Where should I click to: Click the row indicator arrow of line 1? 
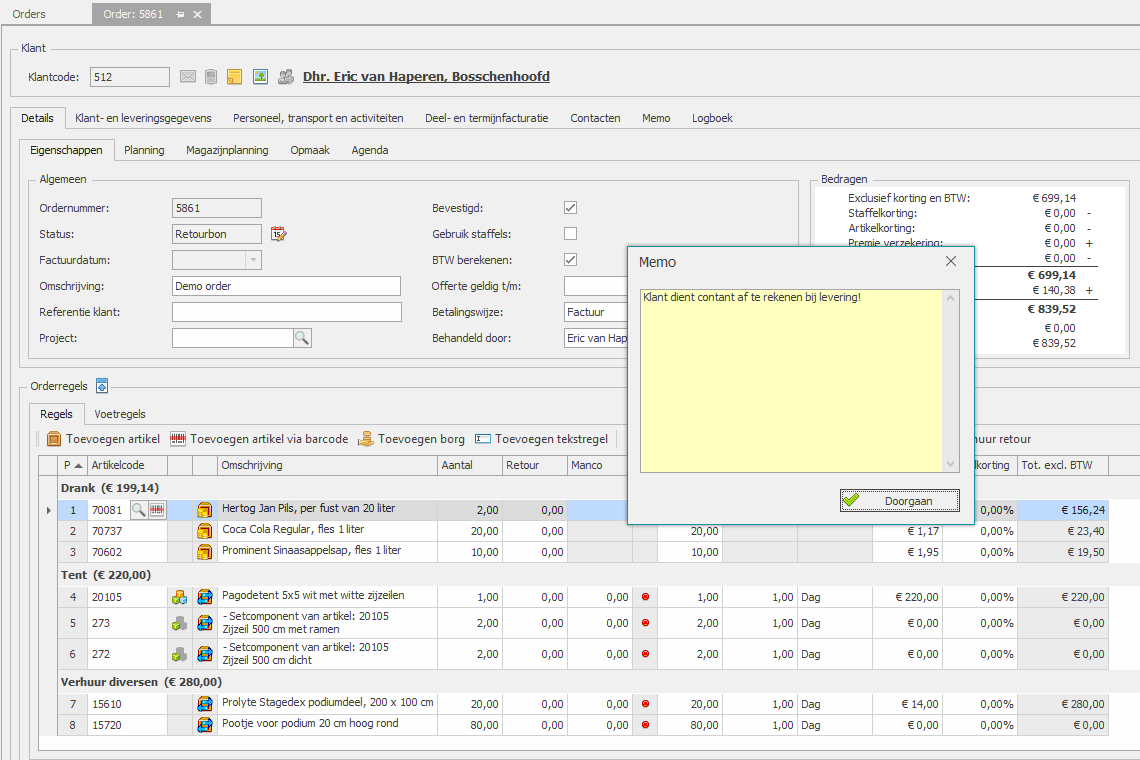point(49,510)
